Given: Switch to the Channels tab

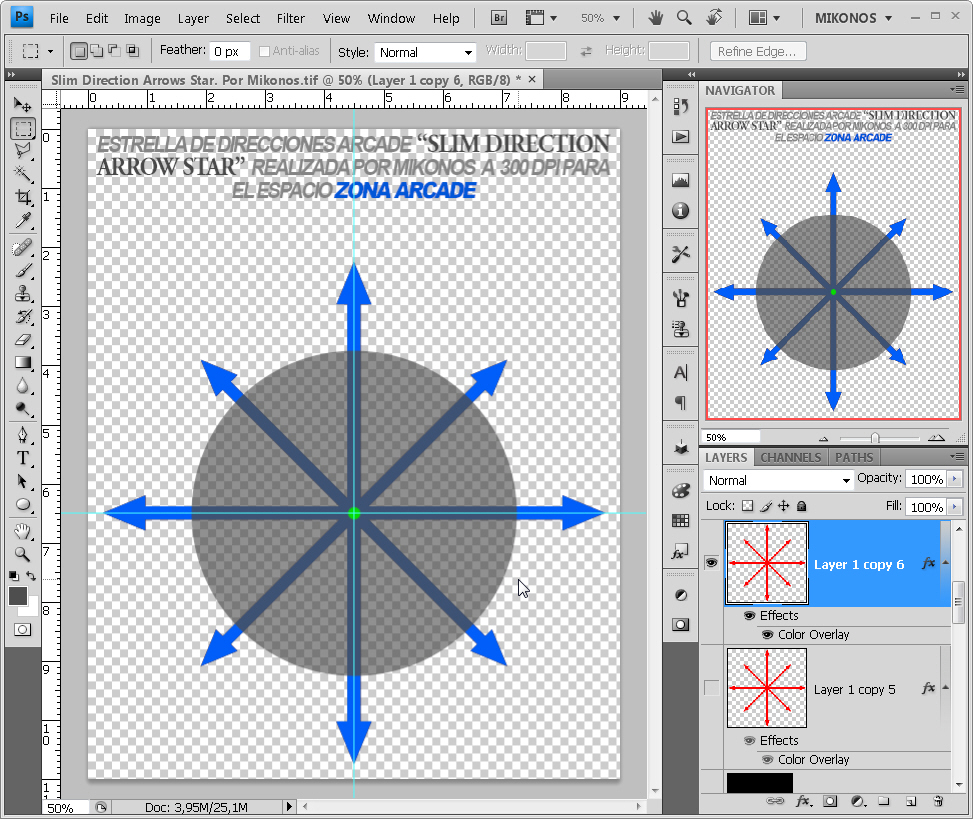Looking at the screenshot, I should 791,457.
